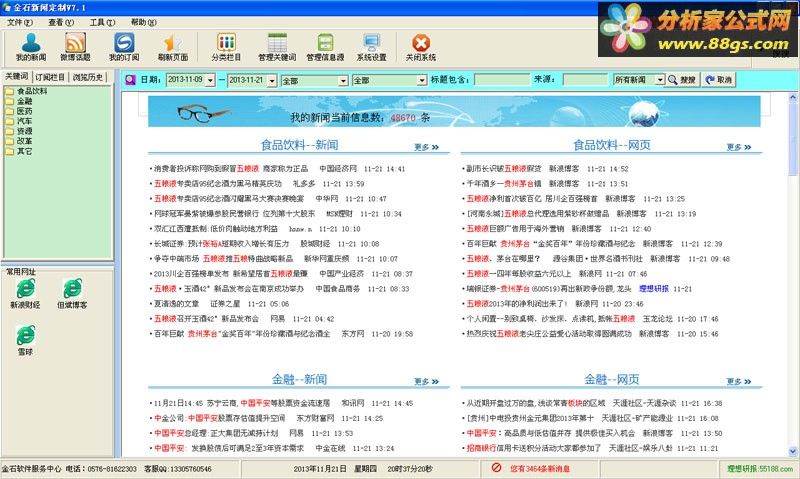Click scrollbar up arrow of news page
Screen dimensions: 800x479
point(793,97)
